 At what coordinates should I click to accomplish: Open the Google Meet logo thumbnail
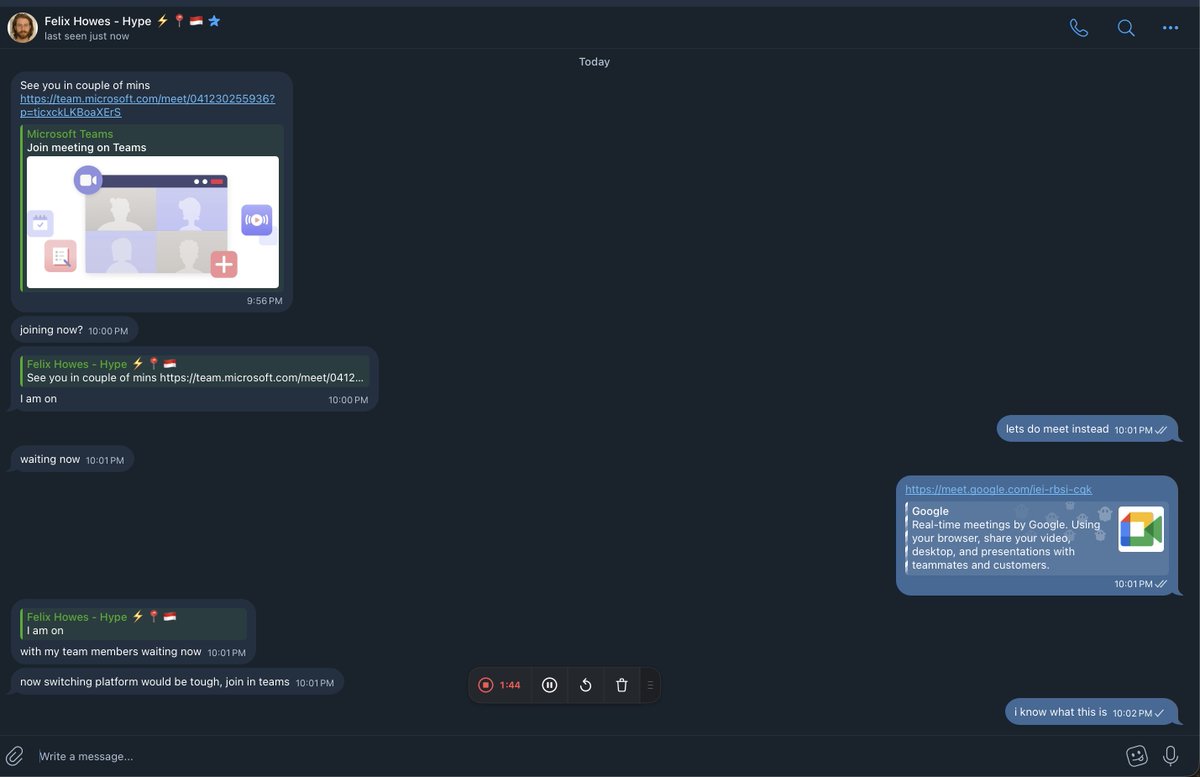point(1141,529)
